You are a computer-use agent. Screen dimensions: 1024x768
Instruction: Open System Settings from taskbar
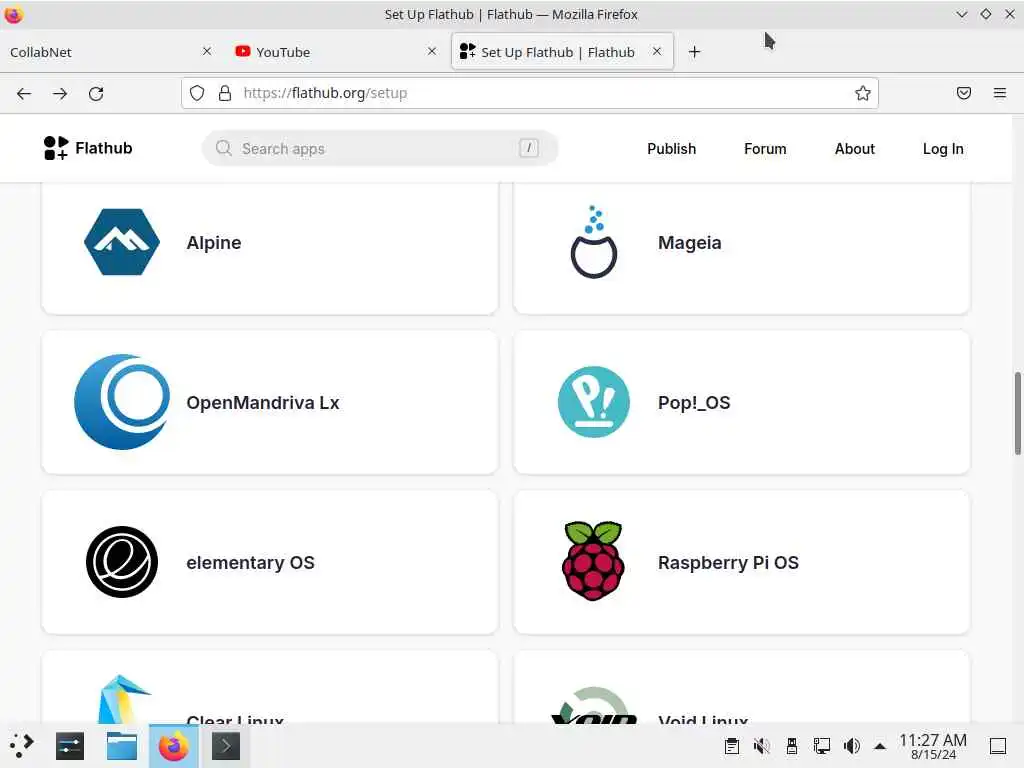point(70,746)
